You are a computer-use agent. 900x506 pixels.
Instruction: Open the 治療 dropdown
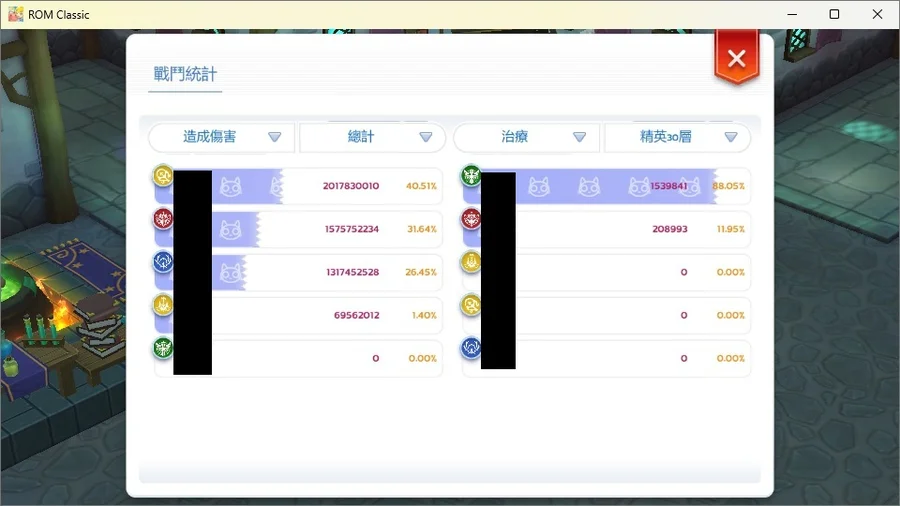[x=526, y=137]
